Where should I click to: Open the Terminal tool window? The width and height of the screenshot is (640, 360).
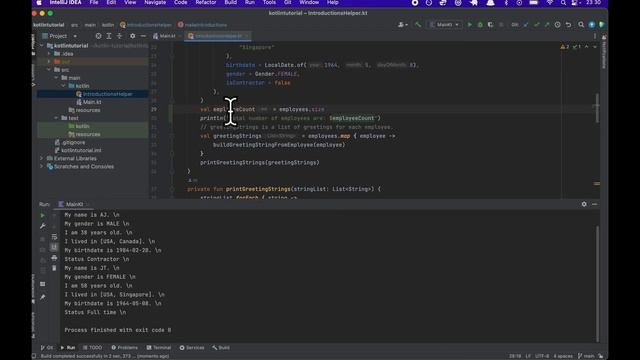(159, 348)
